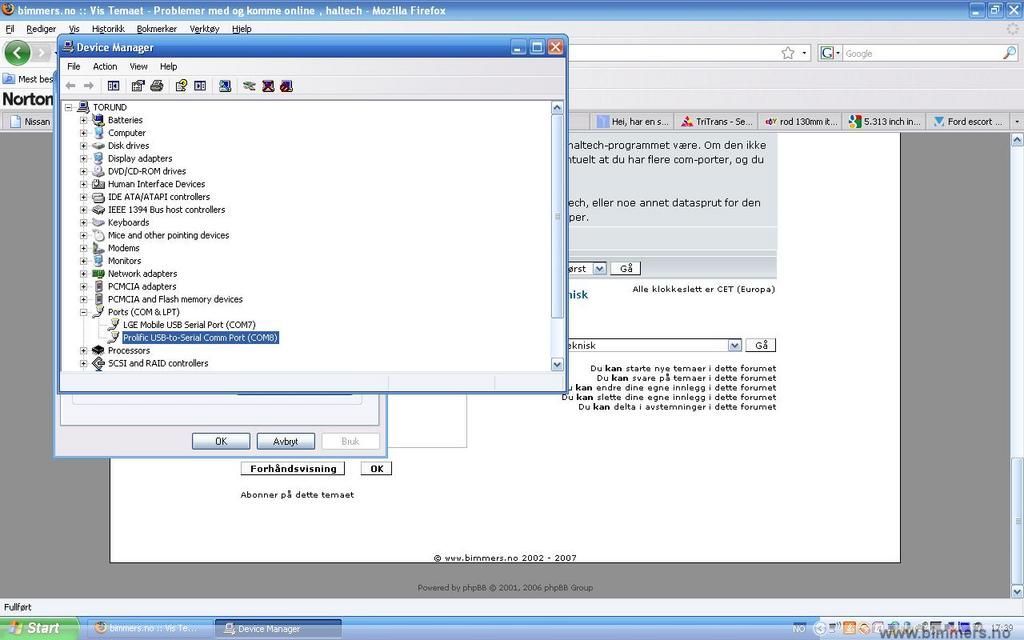This screenshot has height=640, width=1024.
Task: Open the search engine dropdown in Firefox
Action: click(x=829, y=54)
